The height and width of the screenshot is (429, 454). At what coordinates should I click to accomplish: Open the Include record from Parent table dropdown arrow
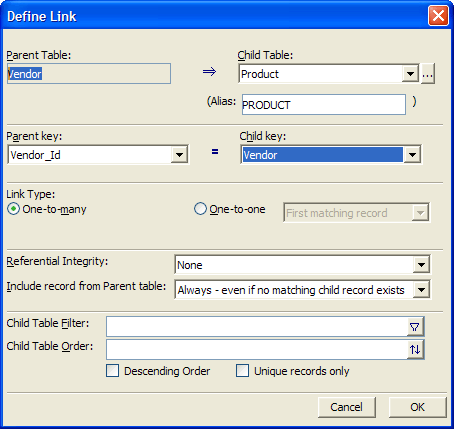421,290
